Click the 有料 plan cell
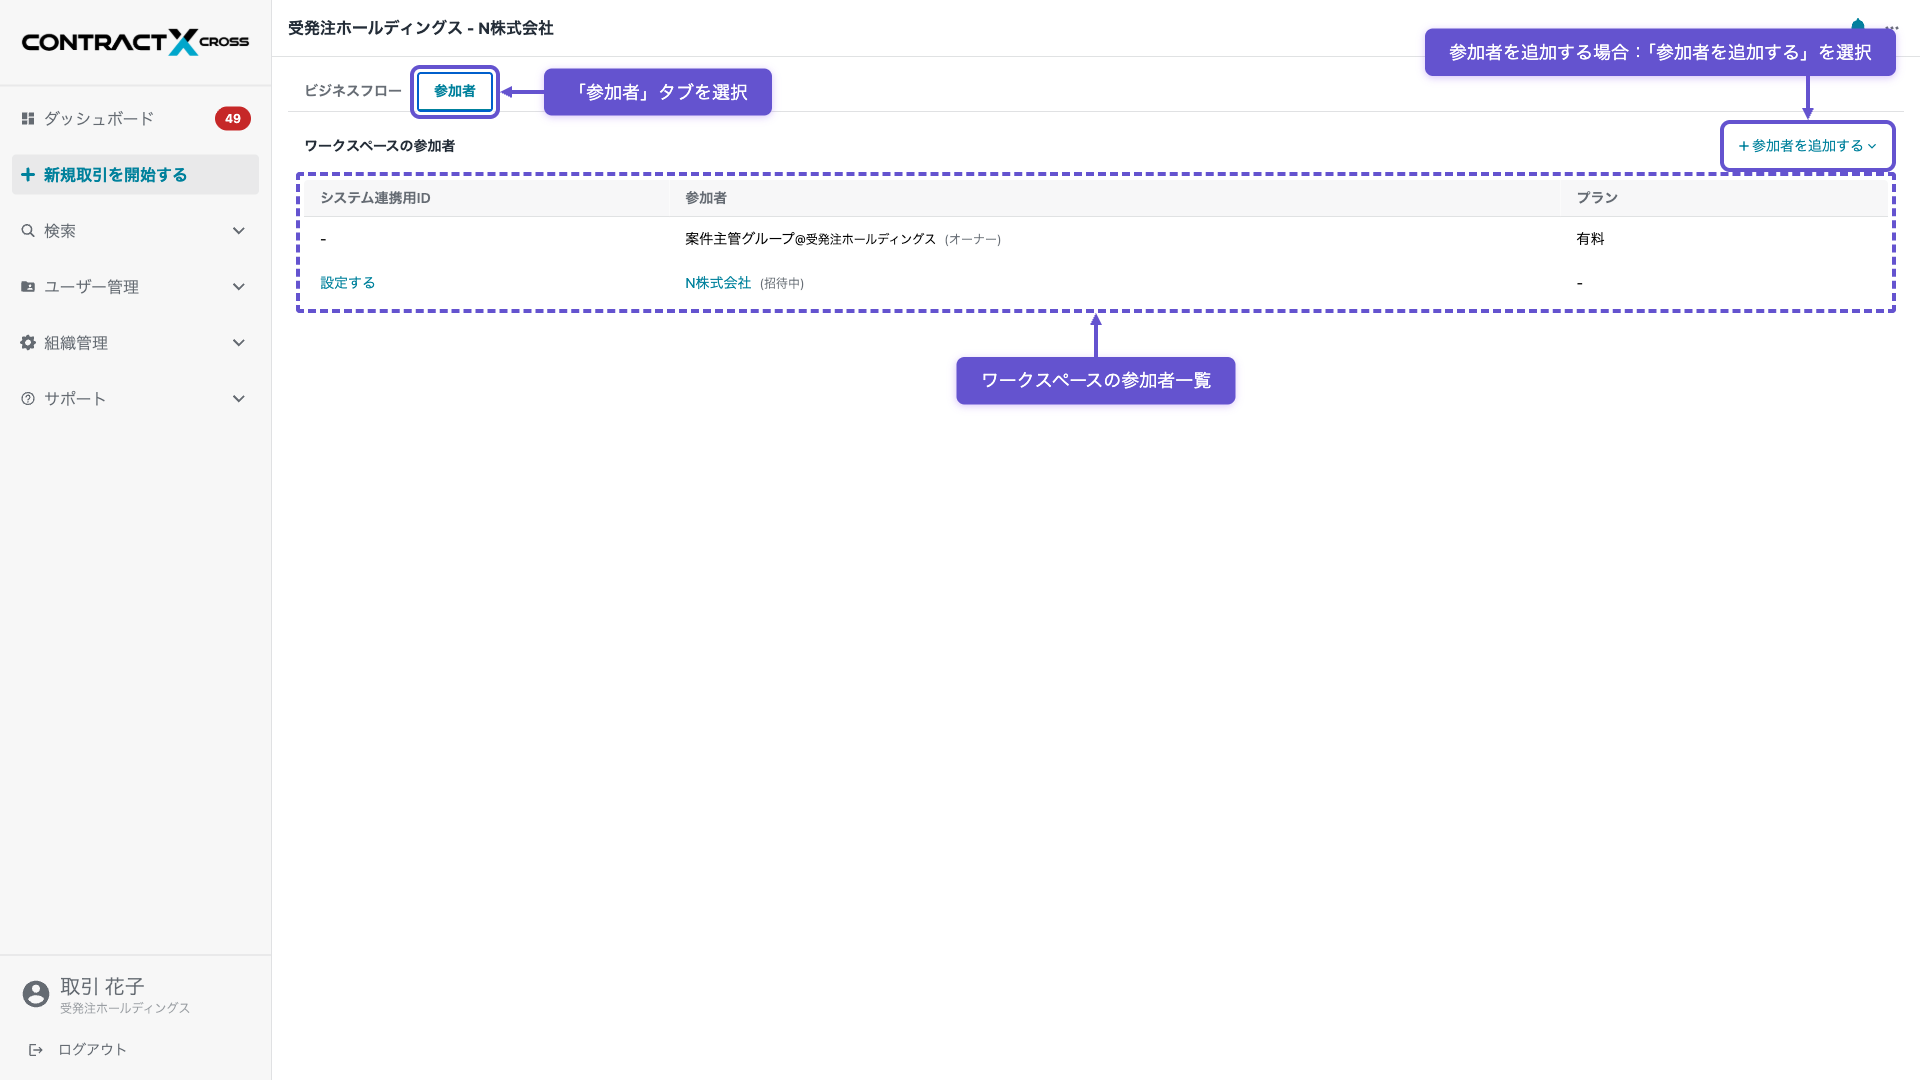The width and height of the screenshot is (1920, 1080). (x=1590, y=239)
